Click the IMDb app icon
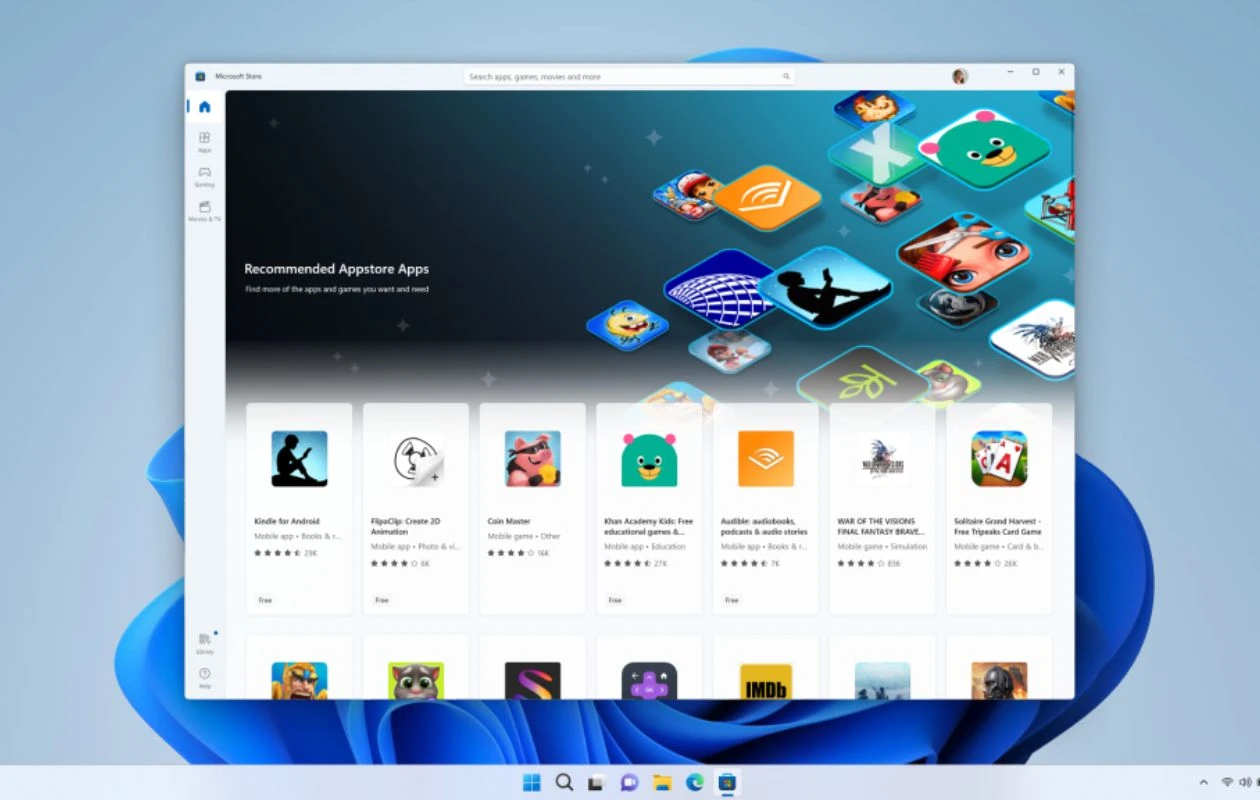 point(765,685)
